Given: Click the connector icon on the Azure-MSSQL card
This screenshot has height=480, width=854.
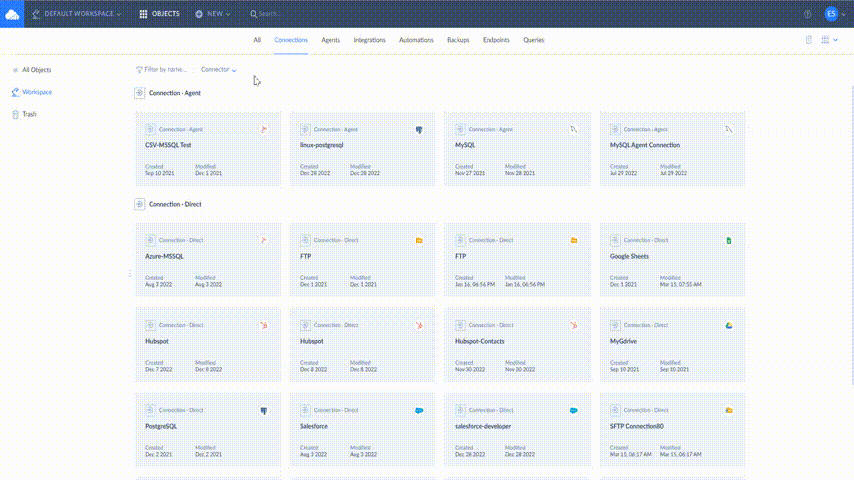Looking at the screenshot, I should click(x=264, y=240).
